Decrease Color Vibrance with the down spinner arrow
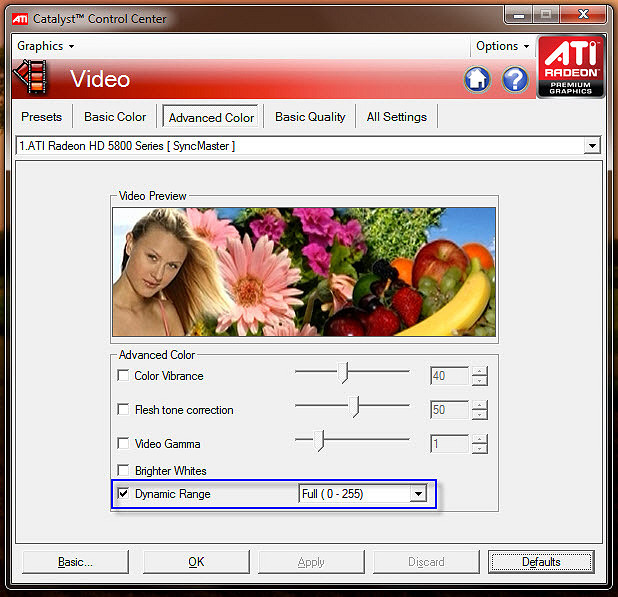Screen dimensions: 618x597 tap(479, 381)
